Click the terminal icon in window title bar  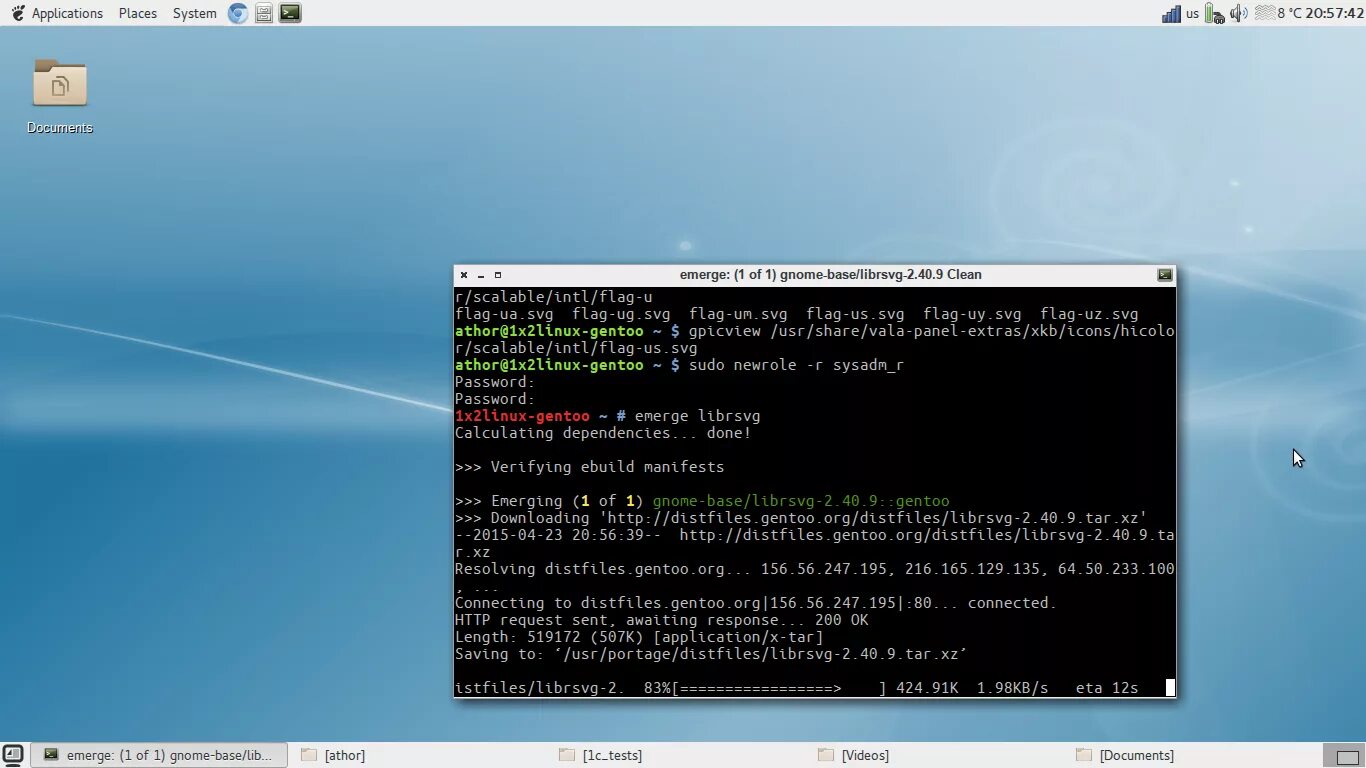tap(1165, 275)
